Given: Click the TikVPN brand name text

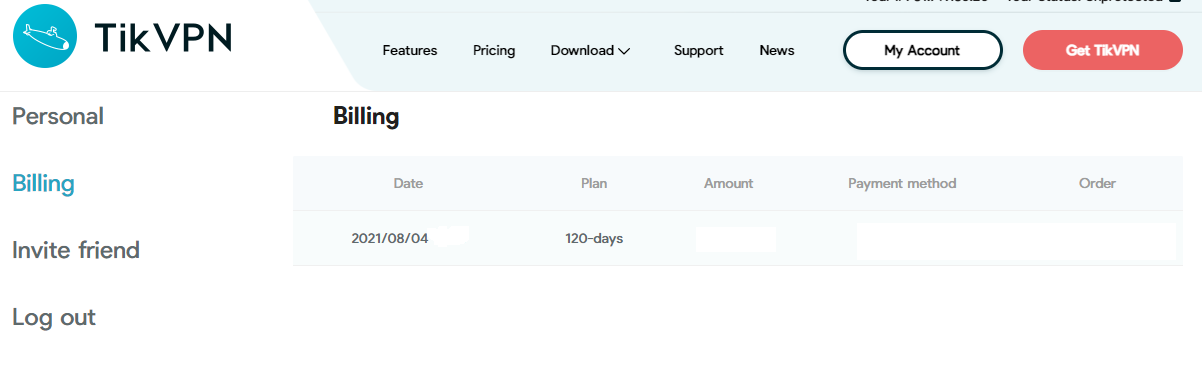Looking at the screenshot, I should coord(163,38).
